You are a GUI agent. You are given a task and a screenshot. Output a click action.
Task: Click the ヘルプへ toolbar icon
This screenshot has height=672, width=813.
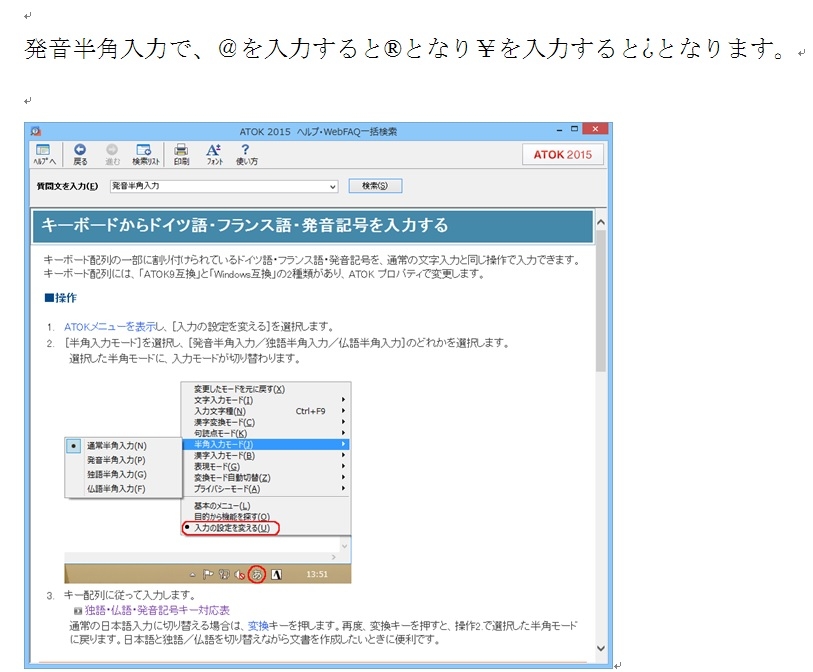coord(44,155)
